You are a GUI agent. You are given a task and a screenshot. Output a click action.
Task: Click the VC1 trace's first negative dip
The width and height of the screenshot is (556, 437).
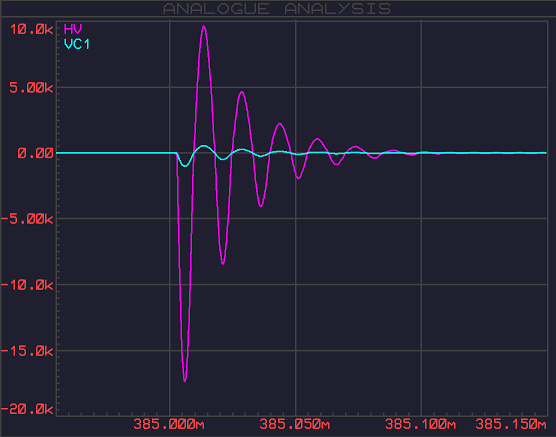click(x=184, y=166)
